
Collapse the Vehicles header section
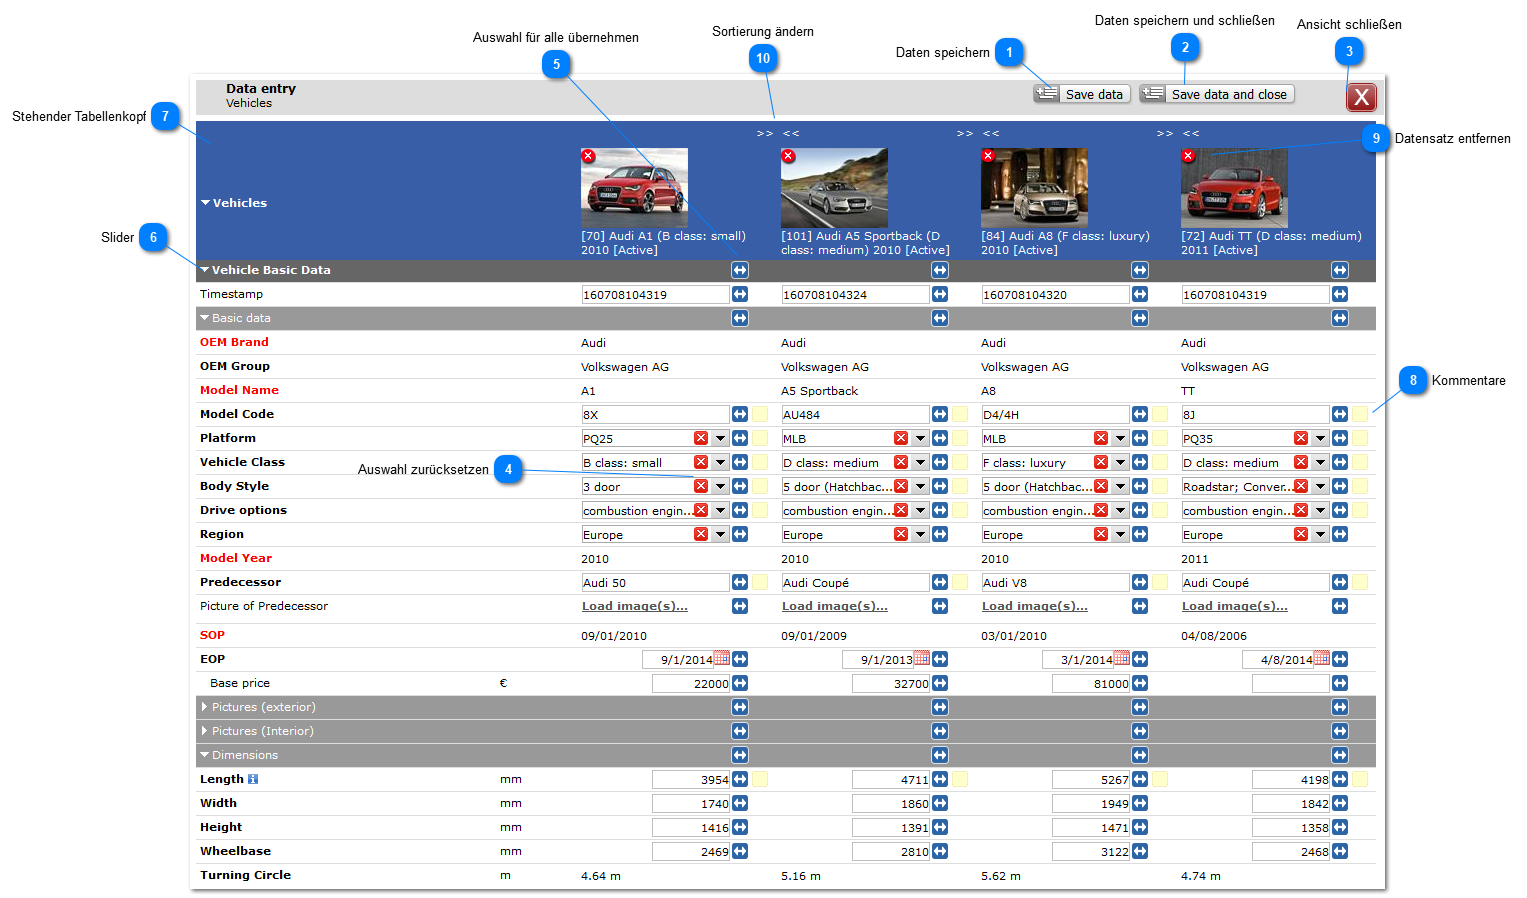point(206,203)
